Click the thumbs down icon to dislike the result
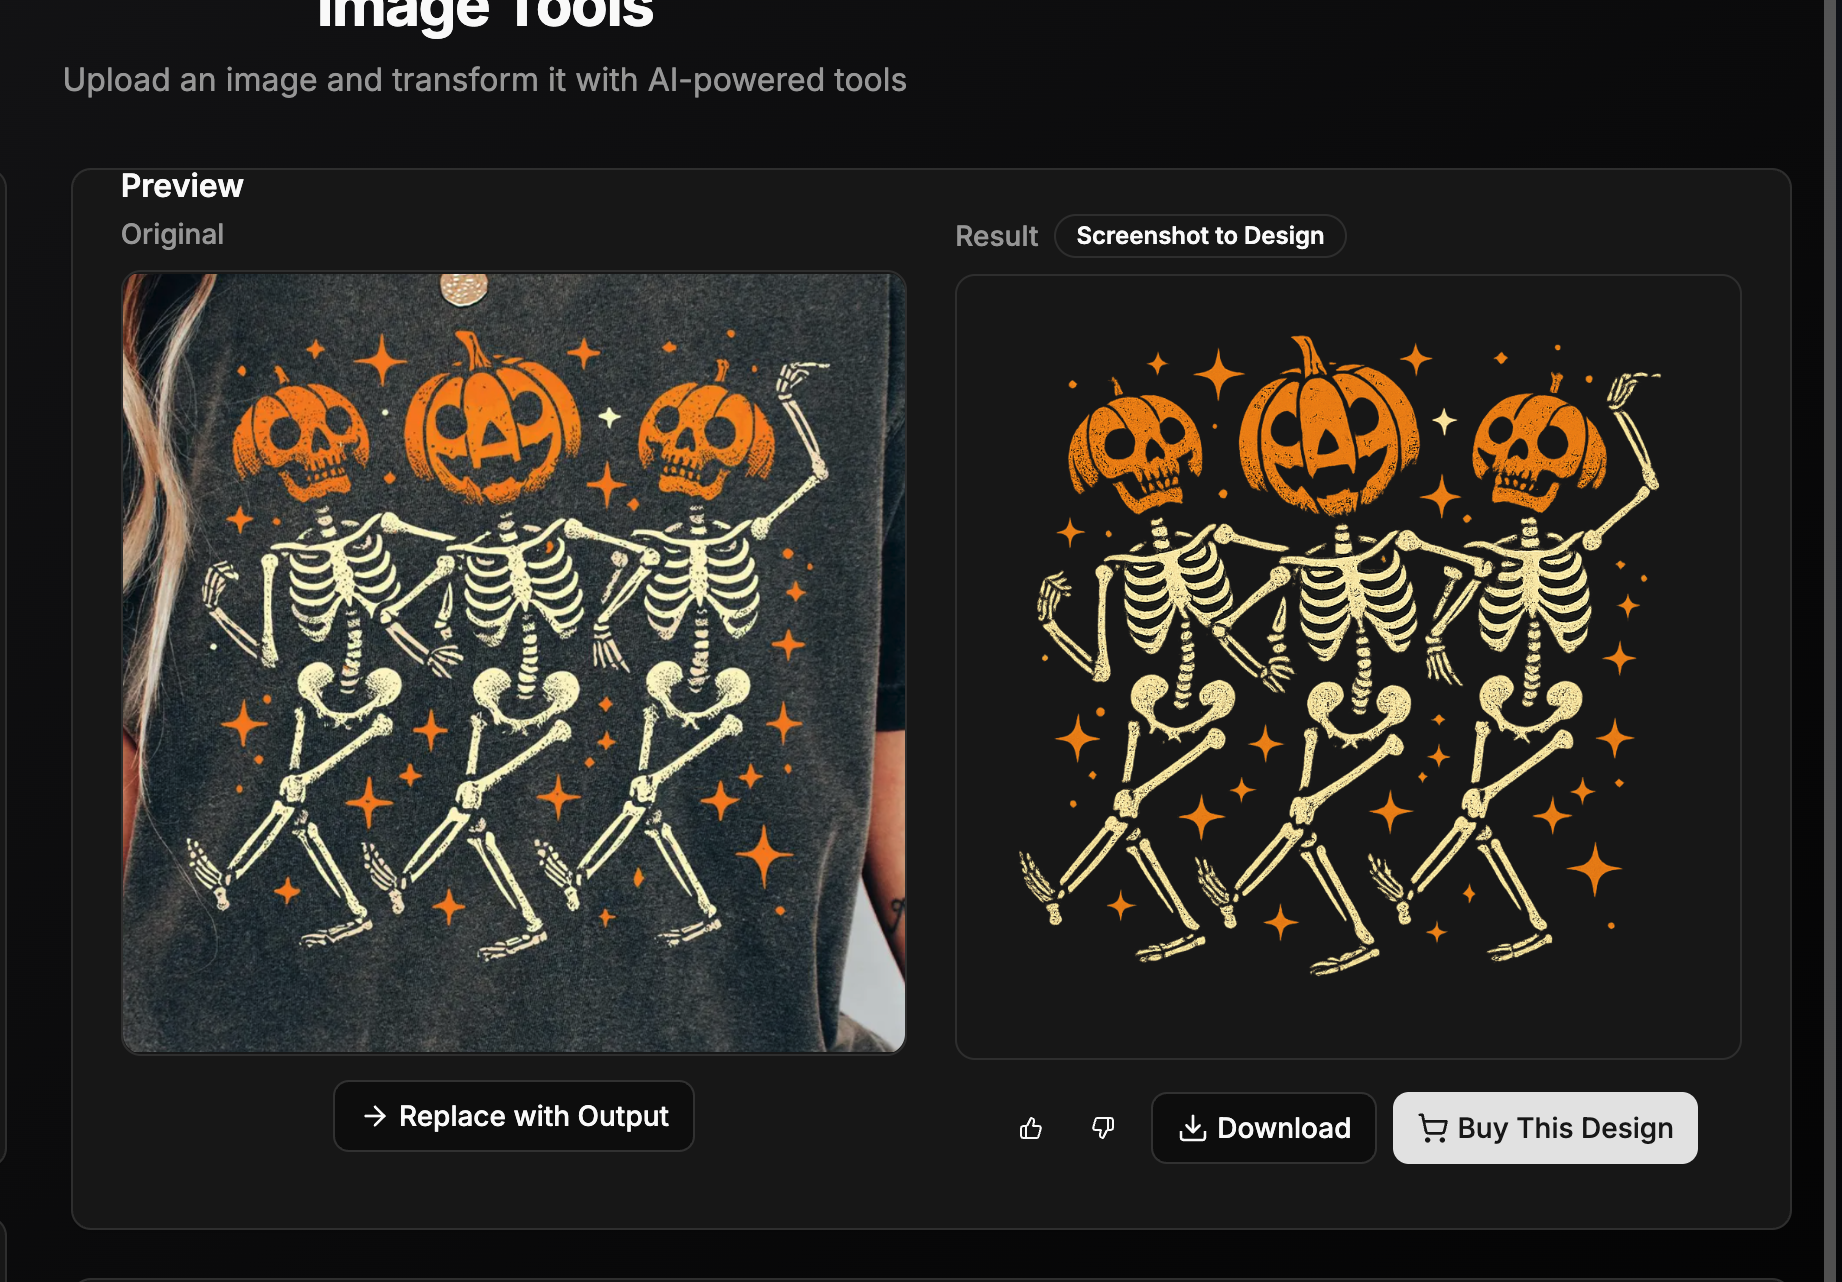Screen dimensions: 1842x1282 [1101, 1128]
